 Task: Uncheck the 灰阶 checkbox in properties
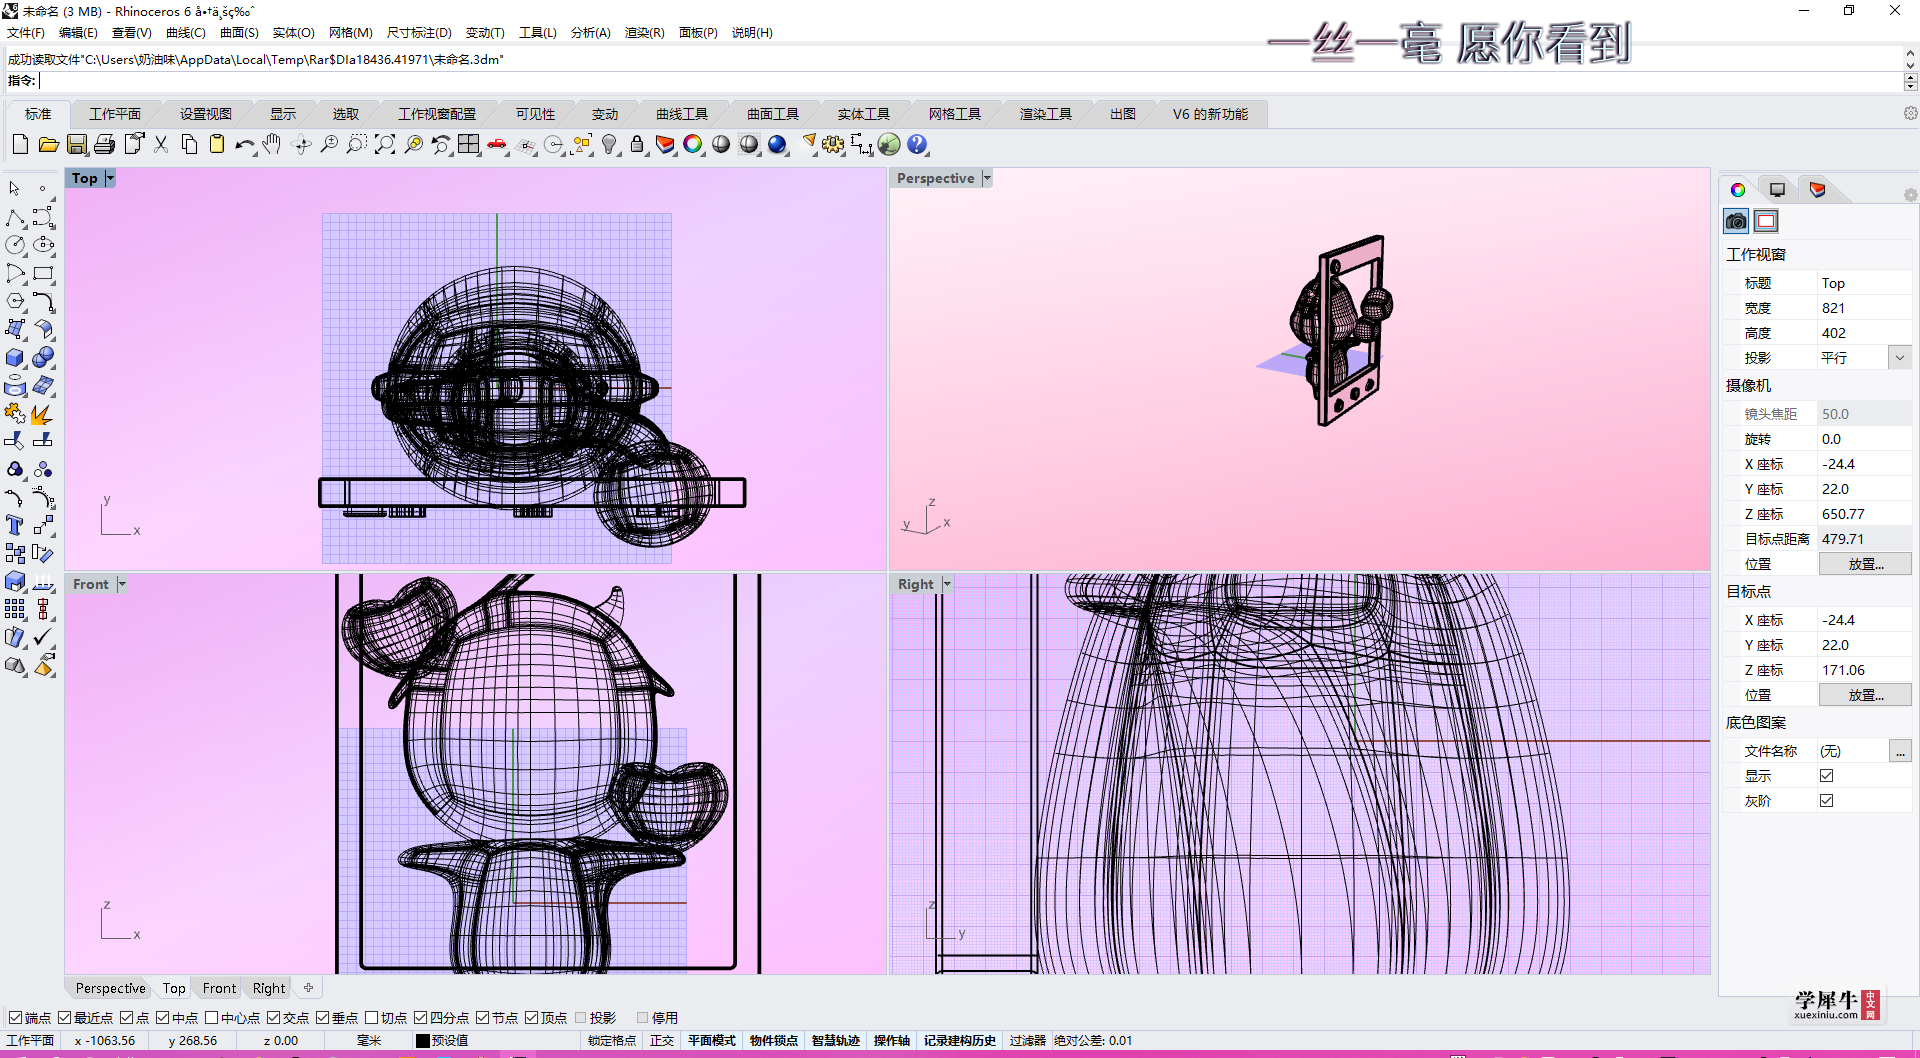coord(1826,801)
